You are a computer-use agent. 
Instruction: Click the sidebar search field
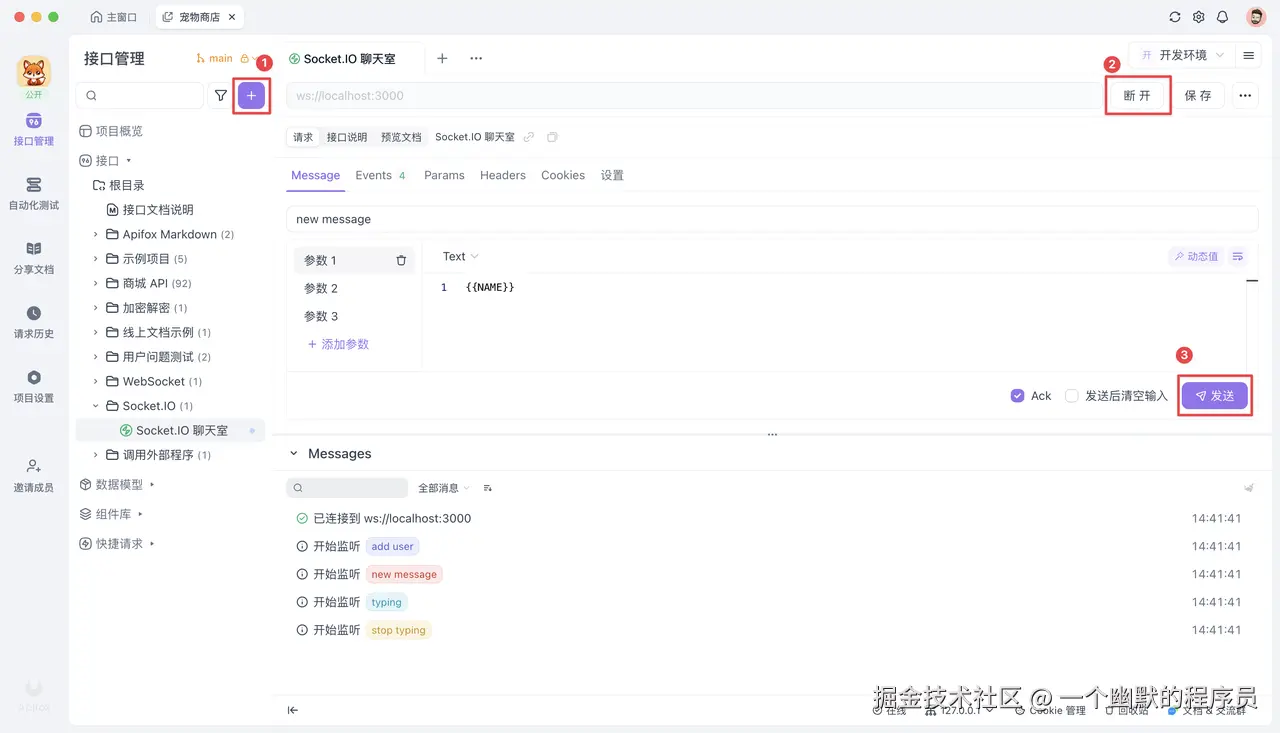[x=140, y=95]
